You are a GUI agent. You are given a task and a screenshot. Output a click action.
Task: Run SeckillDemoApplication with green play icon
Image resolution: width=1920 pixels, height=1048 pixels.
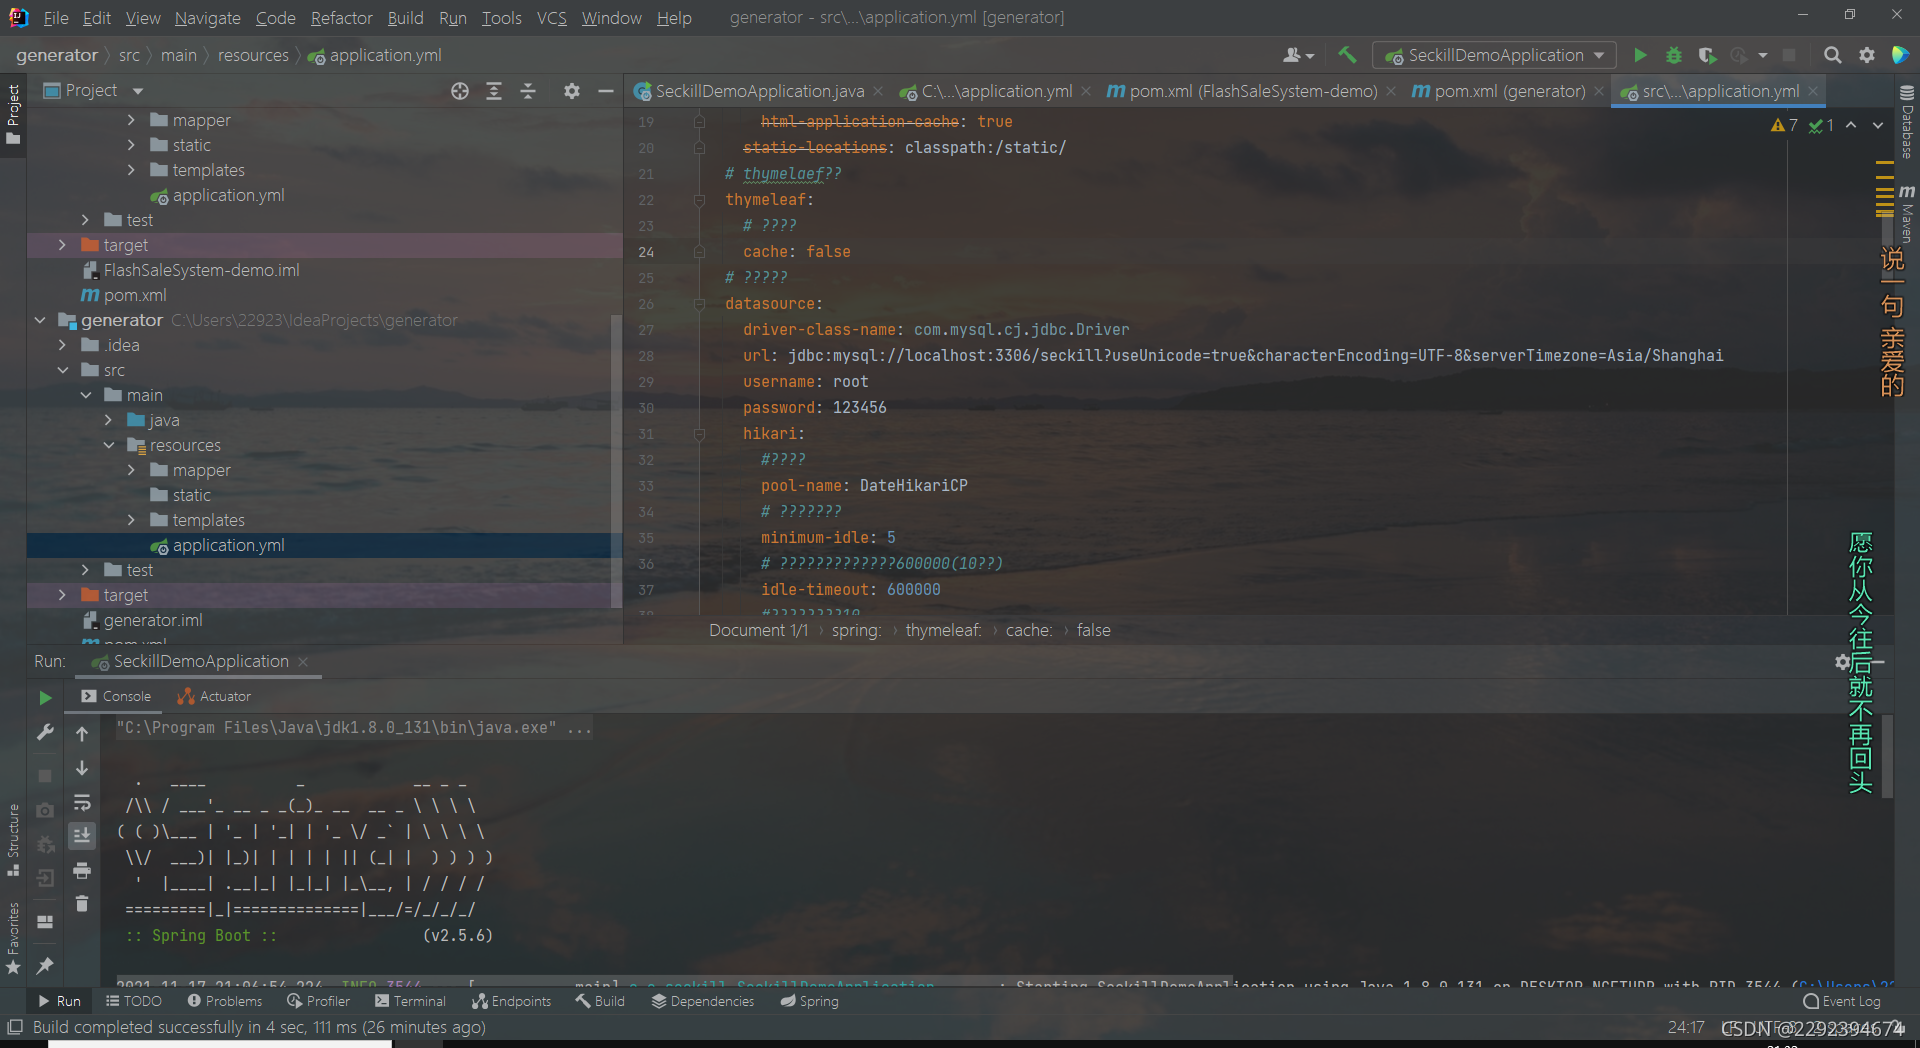click(x=1640, y=55)
